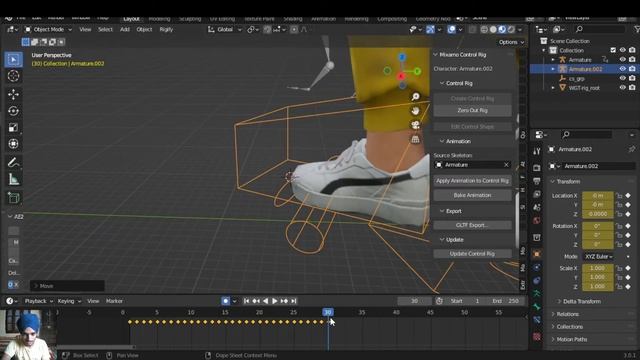640x360 pixels.
Task: Open viewport Select menu
Action: pos(105,29)
